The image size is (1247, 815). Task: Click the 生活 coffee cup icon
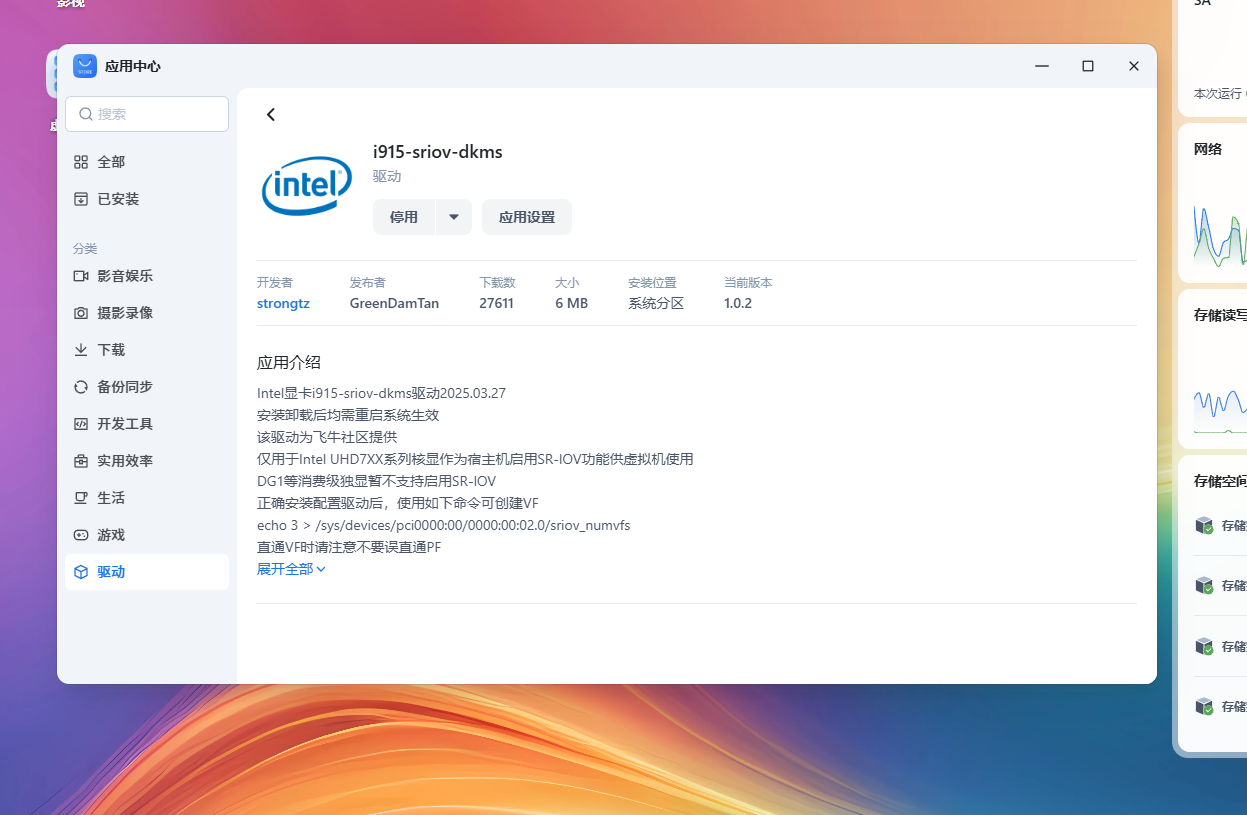coord(81,498)
